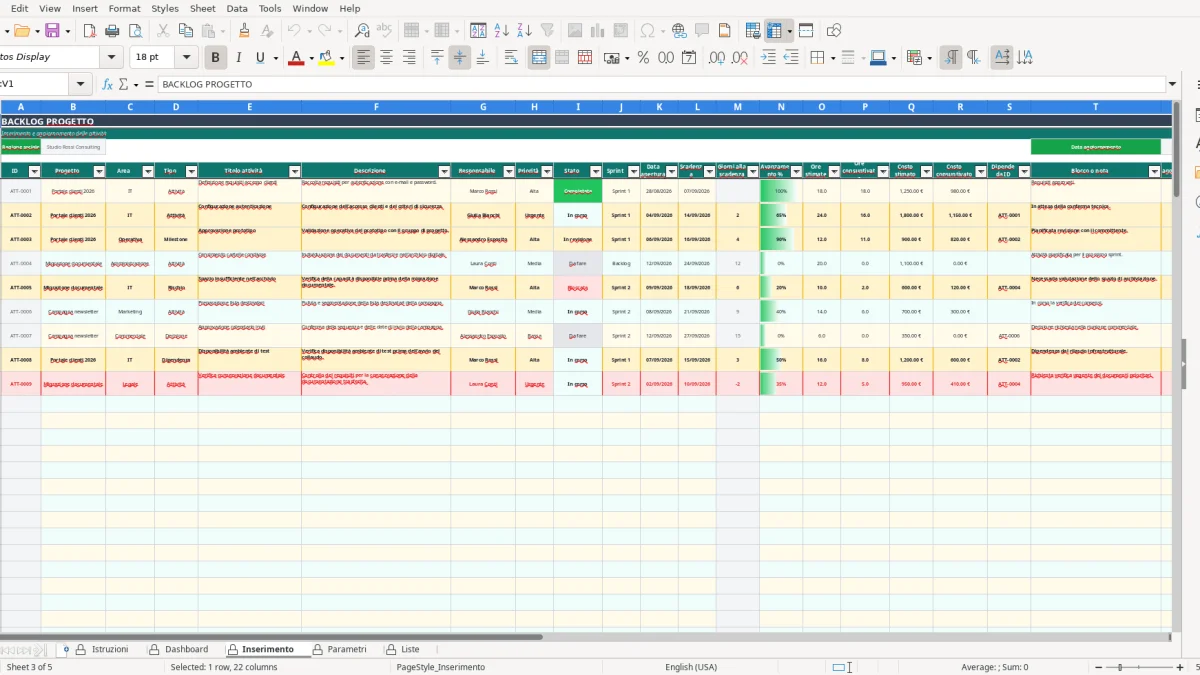Click the formula input field

(660, 85)
